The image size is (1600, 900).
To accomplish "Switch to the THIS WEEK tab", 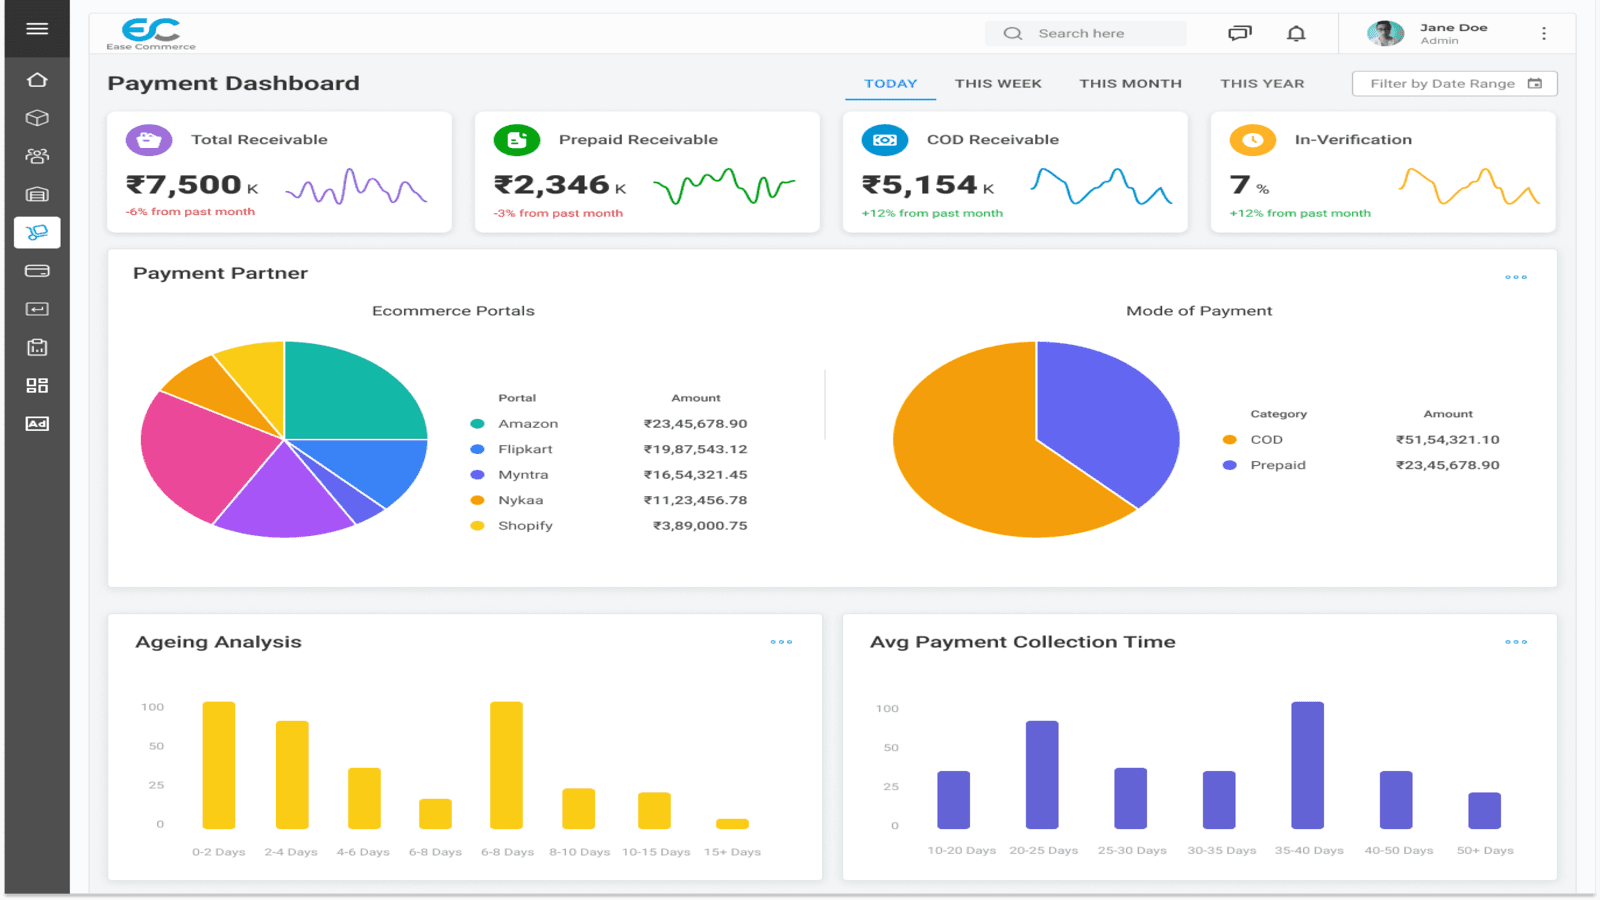I will click(x=997, y=84).
